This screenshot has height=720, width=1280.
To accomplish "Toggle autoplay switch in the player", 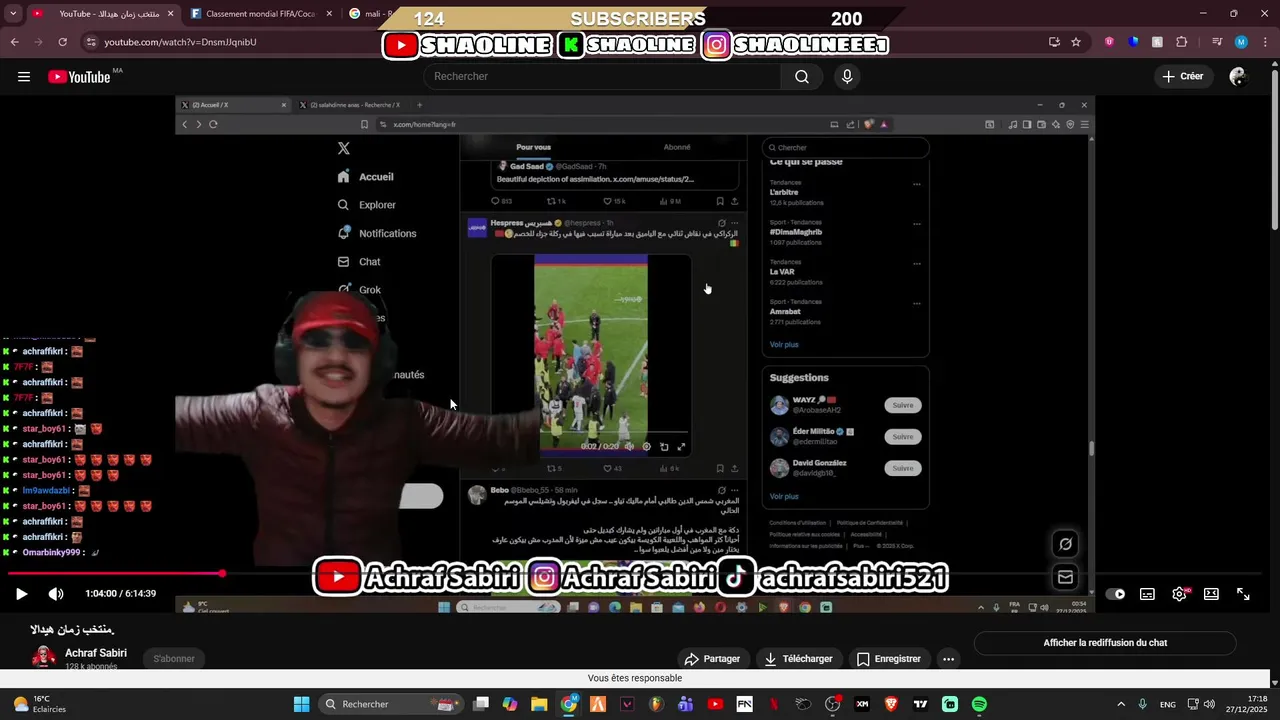I will click(x=1115, y=594).
